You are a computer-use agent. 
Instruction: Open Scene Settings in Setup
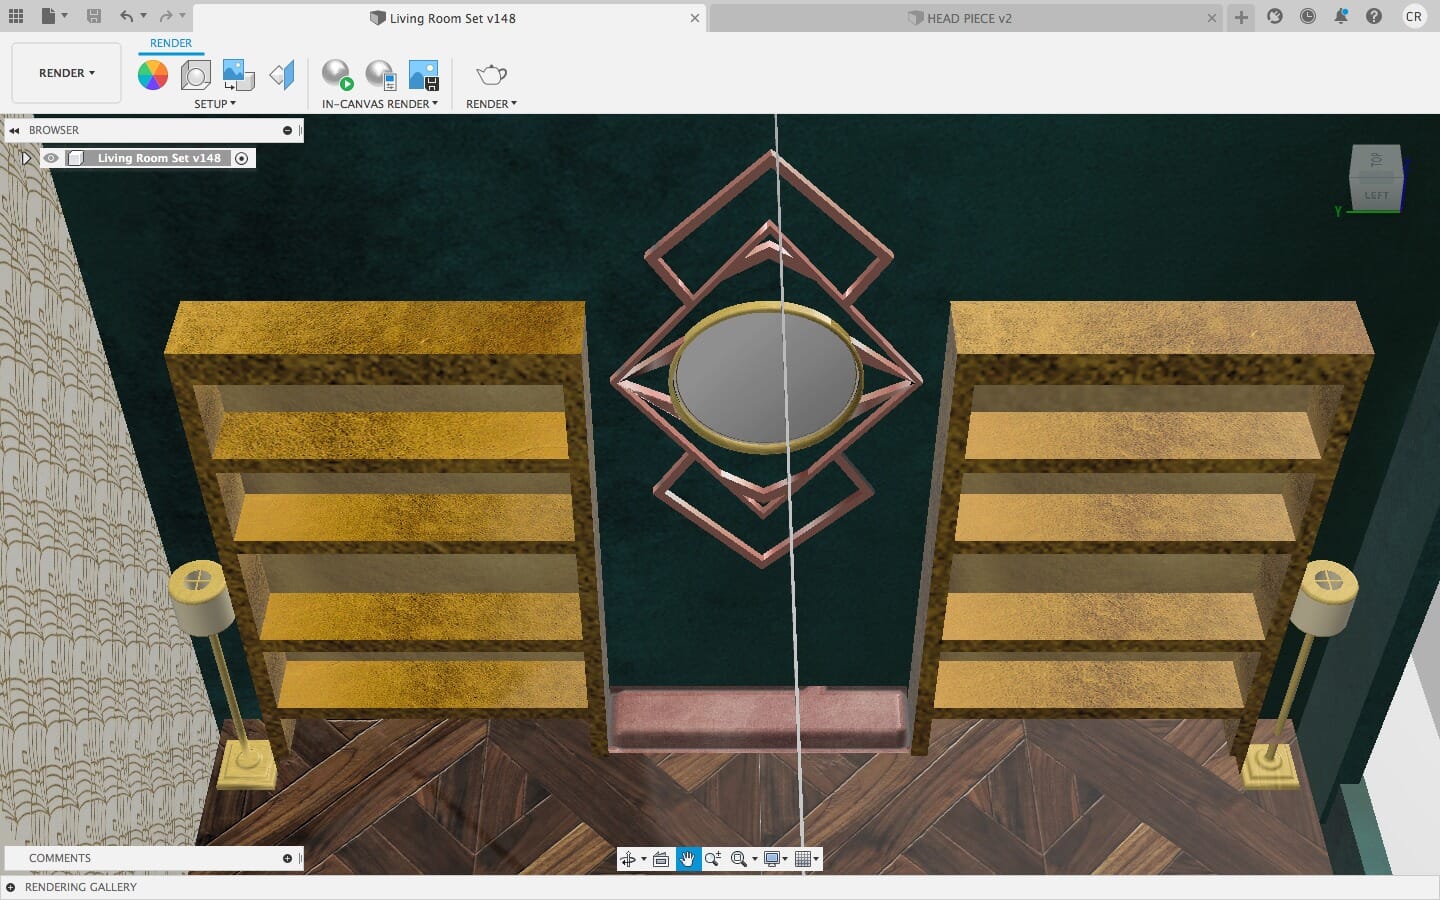(x=195, y=75)
